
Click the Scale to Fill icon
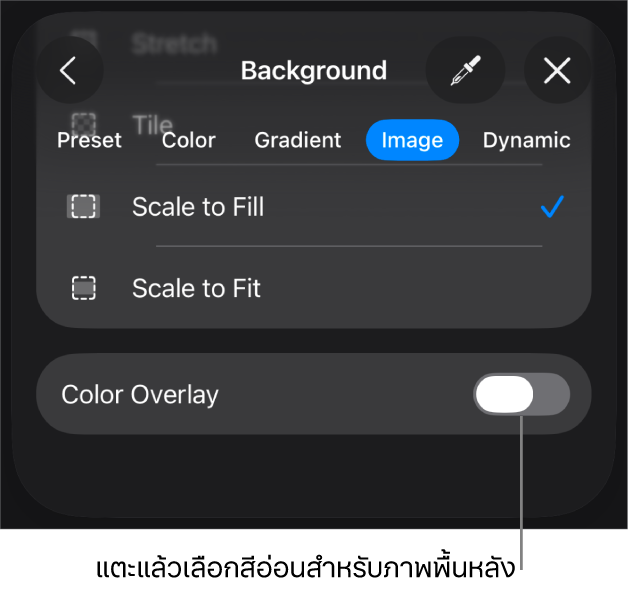point(84,207)
